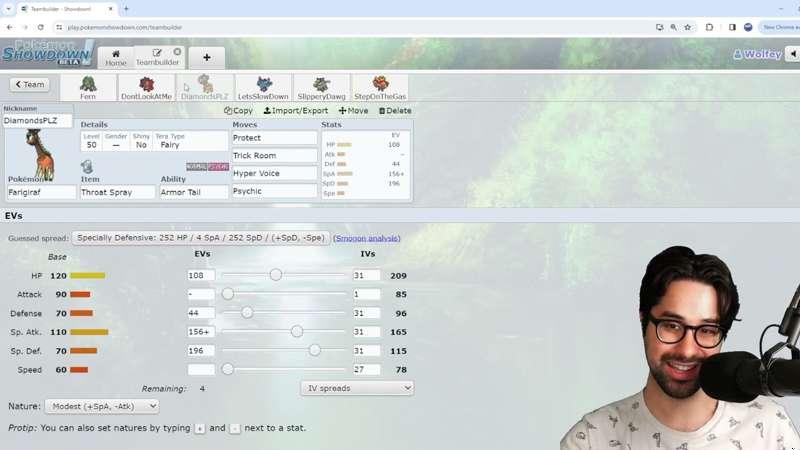Click the Throat Spray item icon
The height and width of the screenshot is (450, 800).
[87, 166]
